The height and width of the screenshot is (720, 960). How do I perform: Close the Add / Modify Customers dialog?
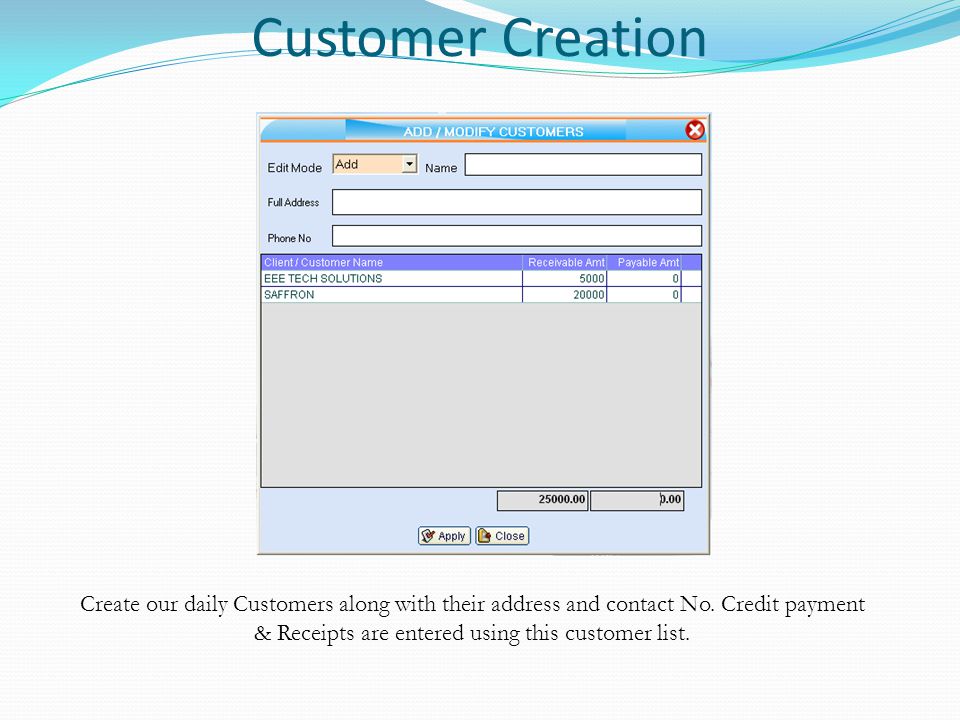click(694, 130)
